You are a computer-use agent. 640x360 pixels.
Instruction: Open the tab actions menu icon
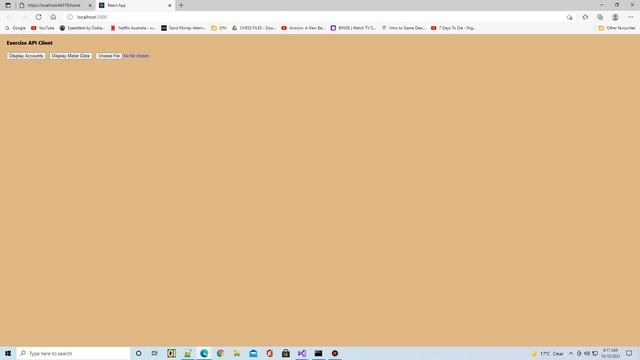click(8, 5)
